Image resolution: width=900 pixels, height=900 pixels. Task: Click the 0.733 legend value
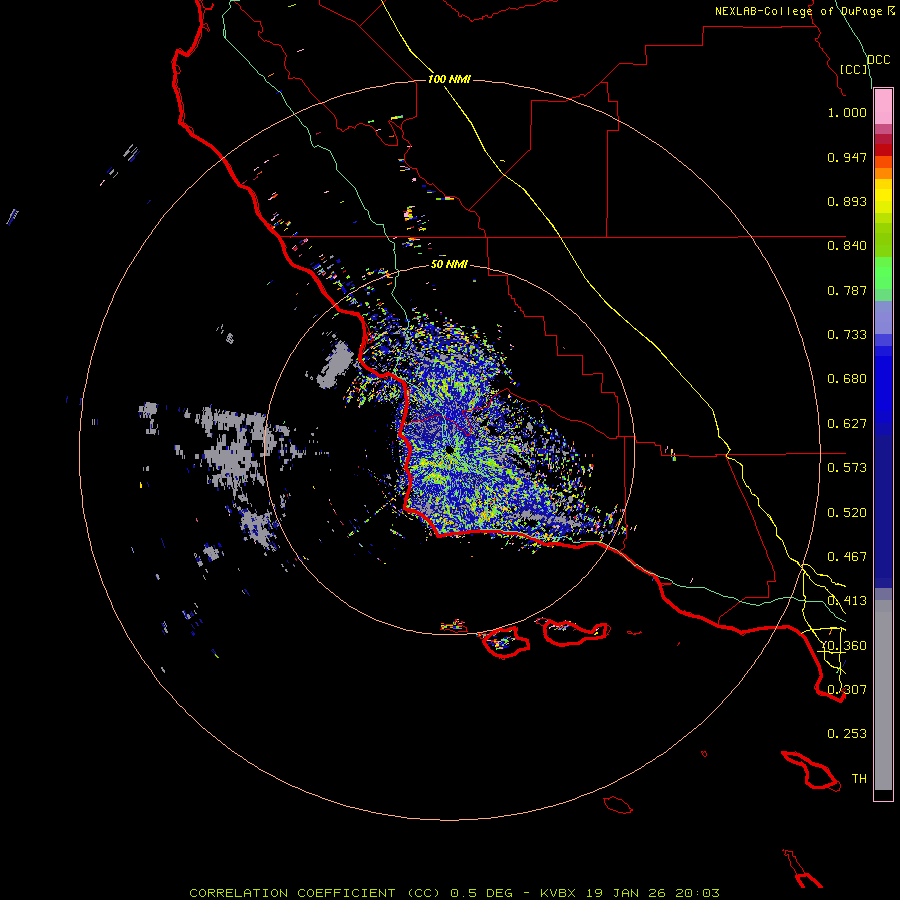[847, 335]
